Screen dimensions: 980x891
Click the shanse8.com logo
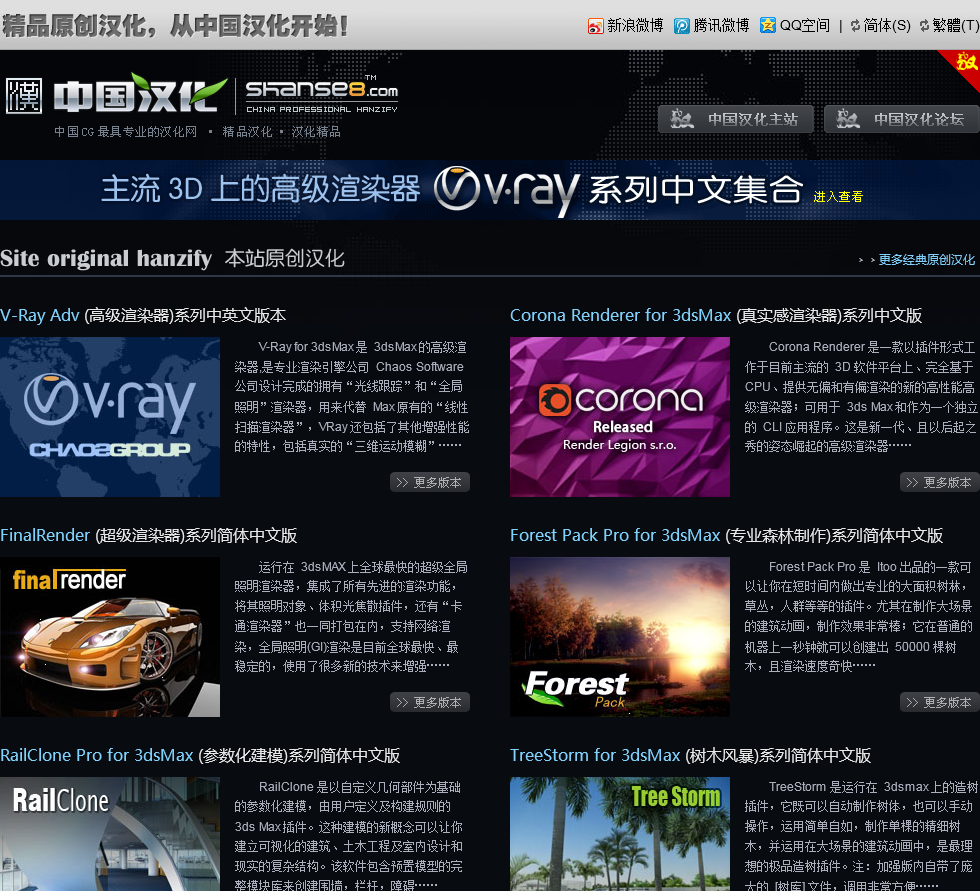[321, 94]
